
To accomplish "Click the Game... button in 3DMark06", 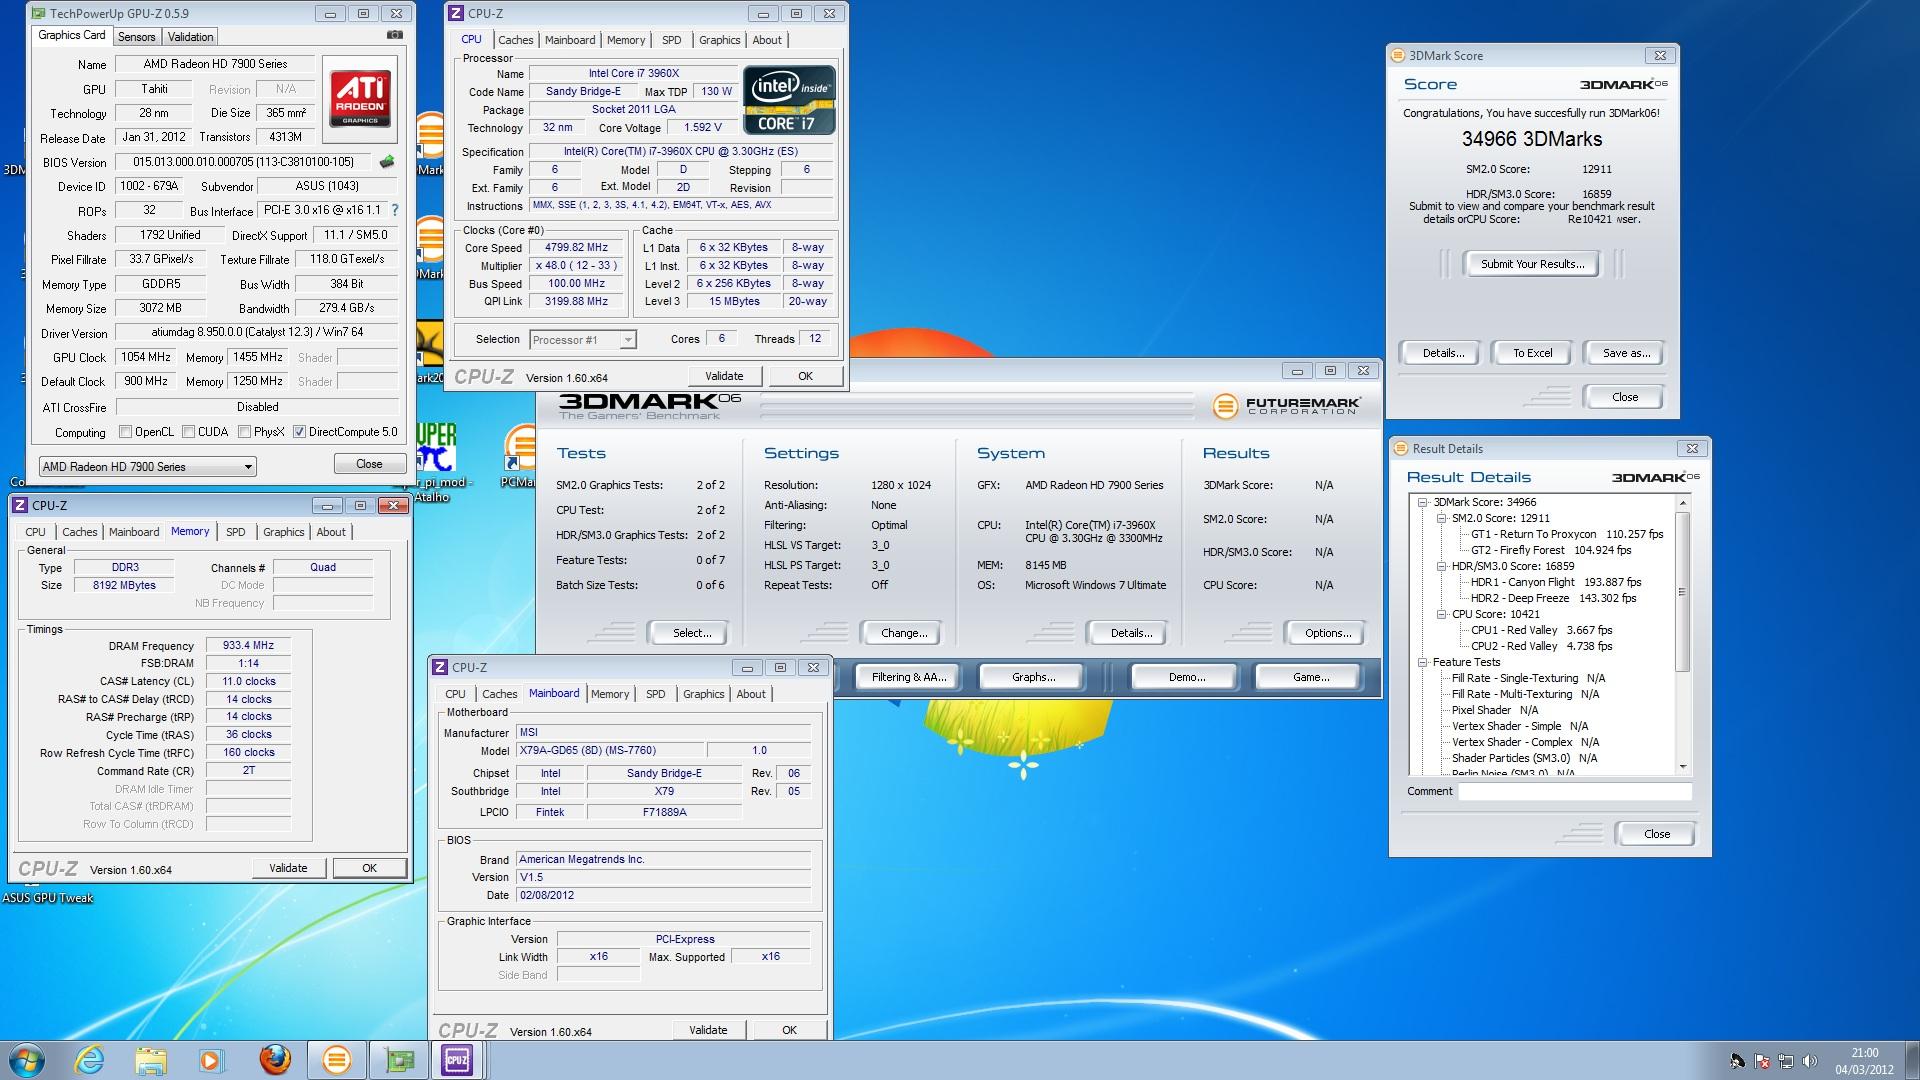I will pos(1310,678).
